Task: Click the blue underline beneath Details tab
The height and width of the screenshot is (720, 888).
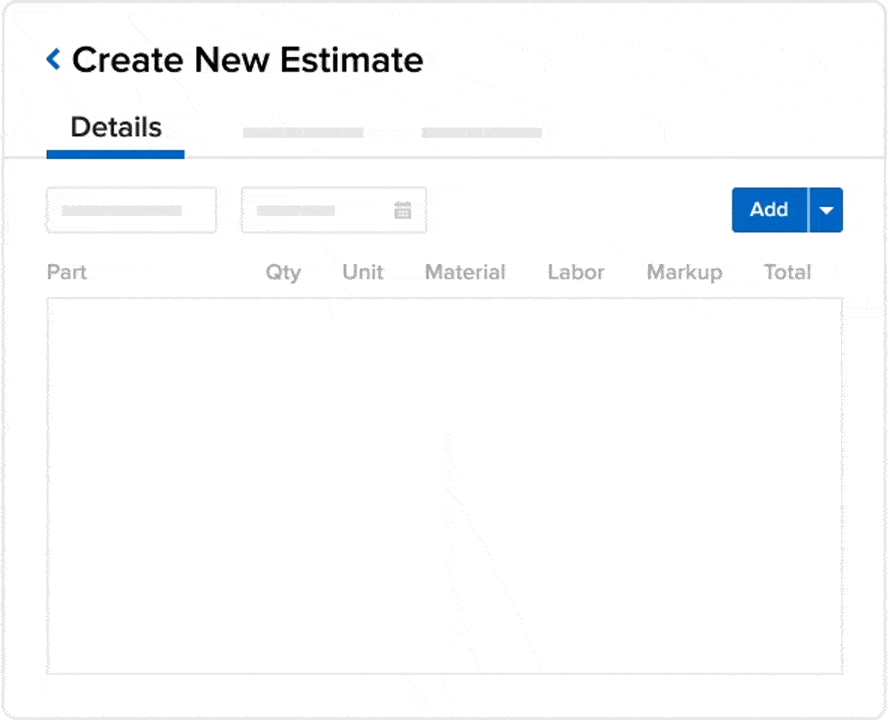Action: pyautogui.click(x=115, y=154)
